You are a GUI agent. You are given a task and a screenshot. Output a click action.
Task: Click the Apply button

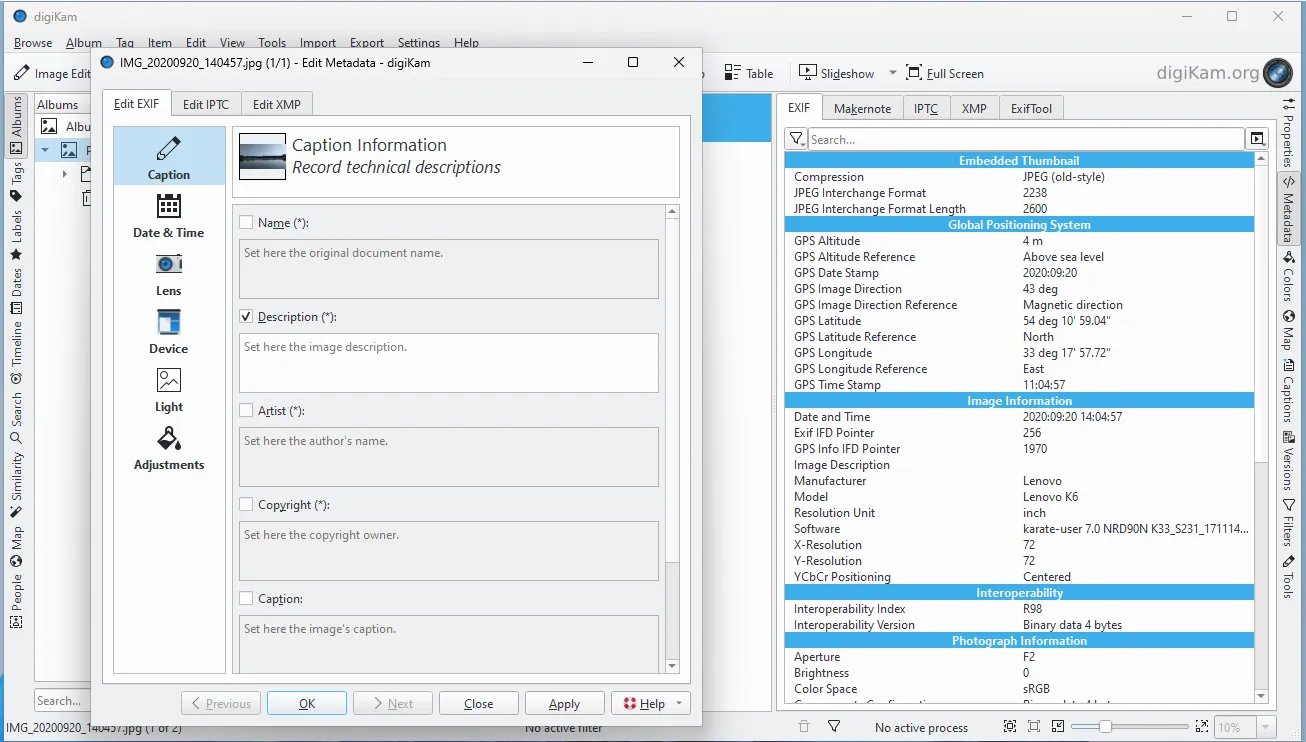[x=564, y=703]
